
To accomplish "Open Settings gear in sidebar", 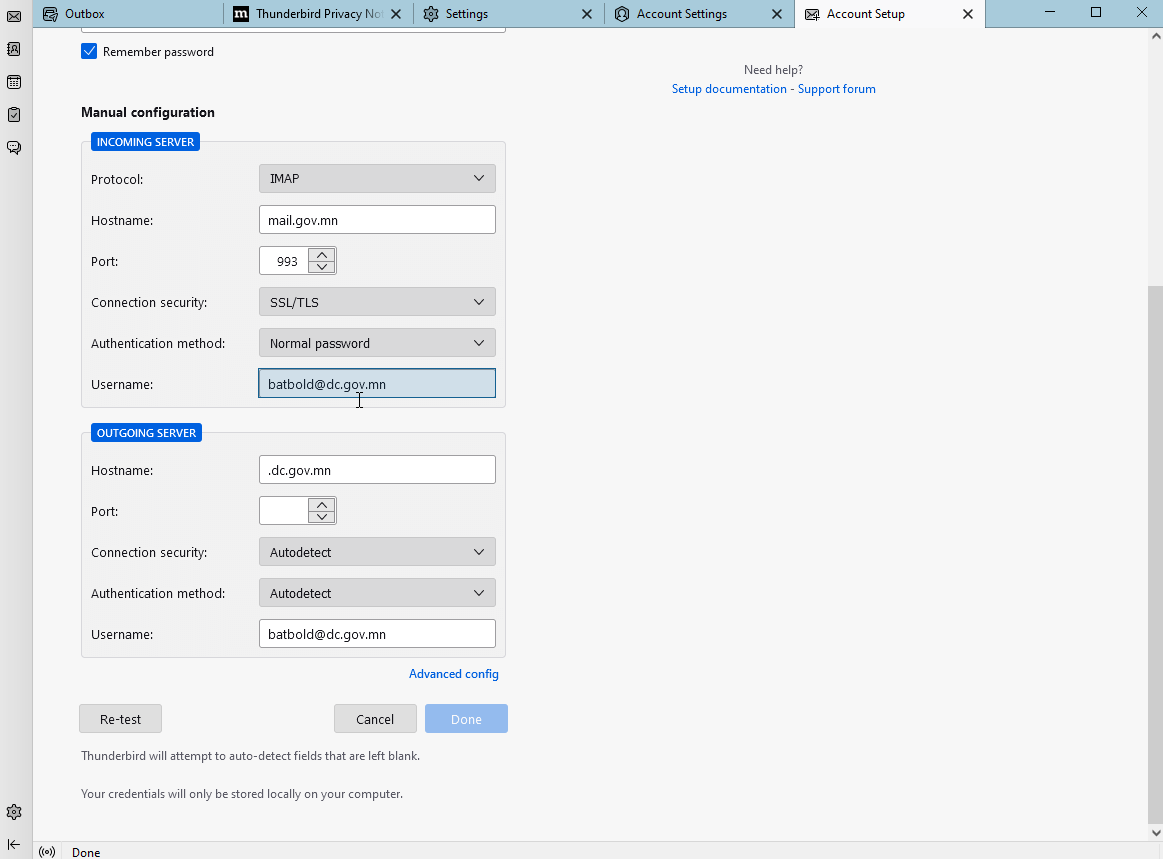I will pos(14,812).
